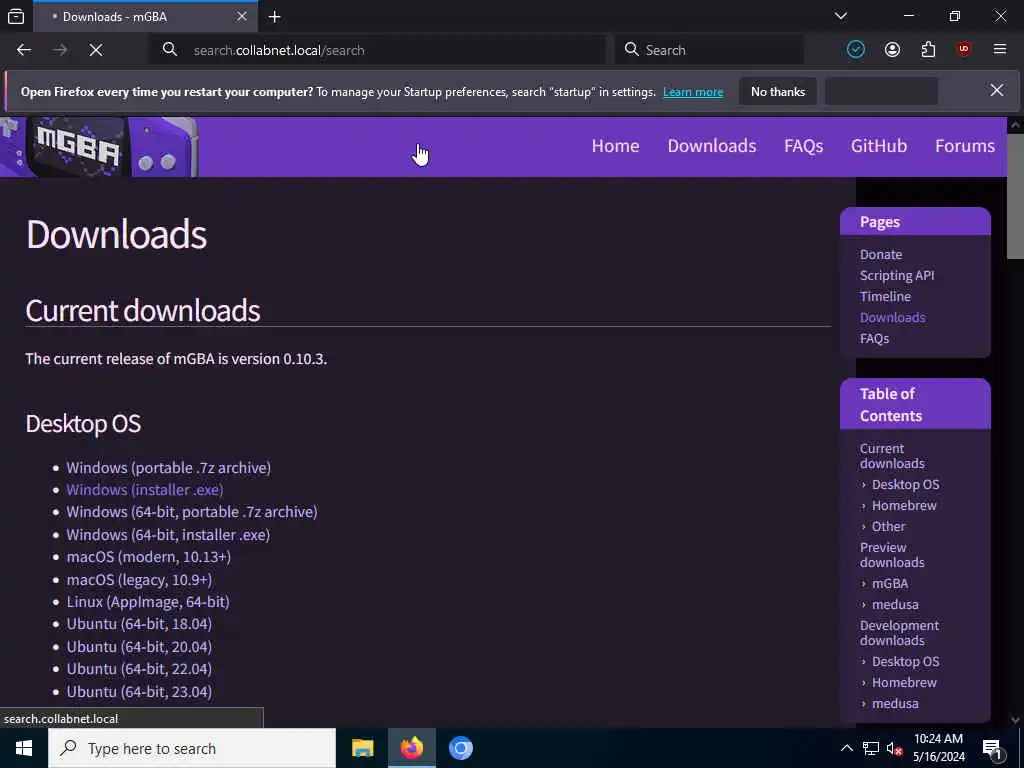This screenshot has width=1024, height=768.
Task: Download Ubuntu 64-bit 22.04 package
Action: pos(139,669)
